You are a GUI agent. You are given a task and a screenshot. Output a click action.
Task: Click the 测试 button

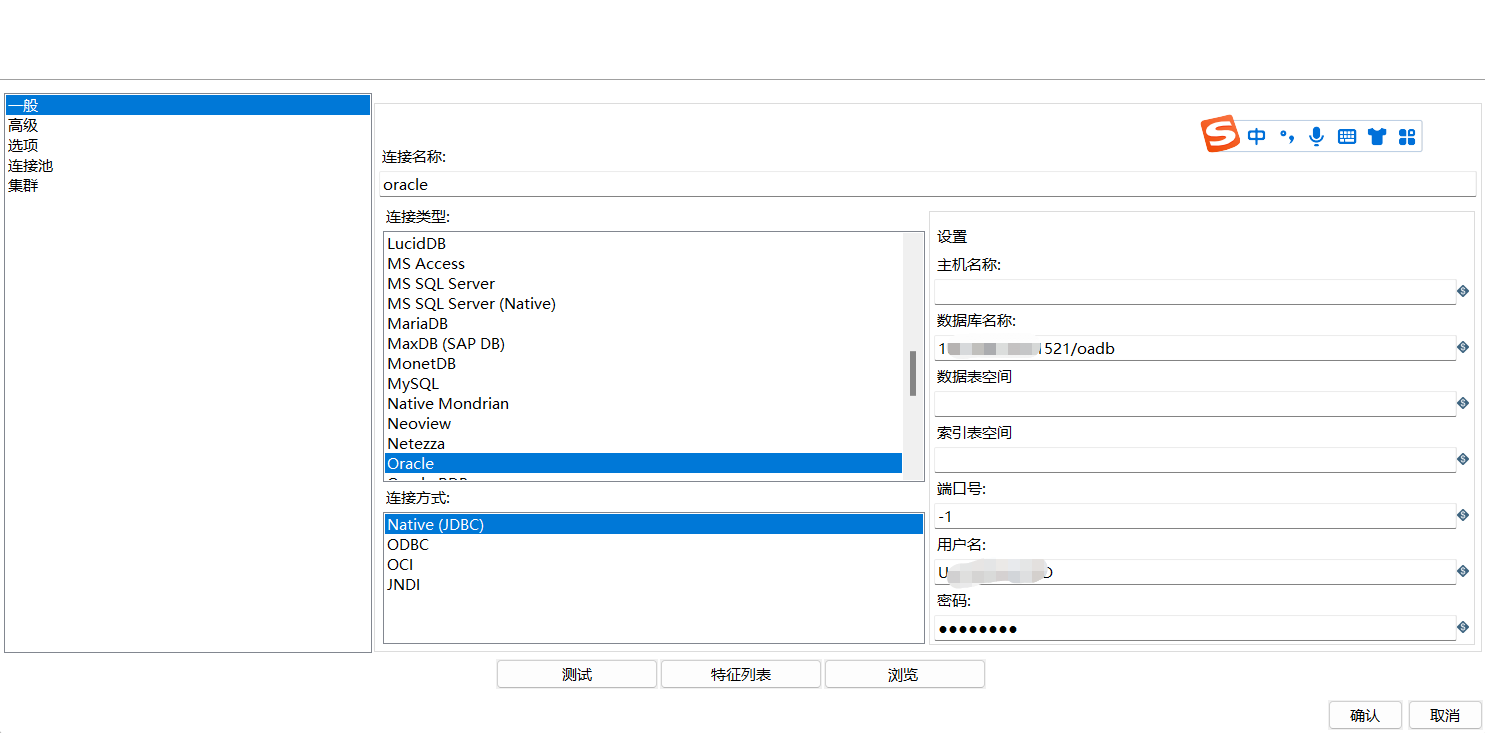tap(577, 675)
